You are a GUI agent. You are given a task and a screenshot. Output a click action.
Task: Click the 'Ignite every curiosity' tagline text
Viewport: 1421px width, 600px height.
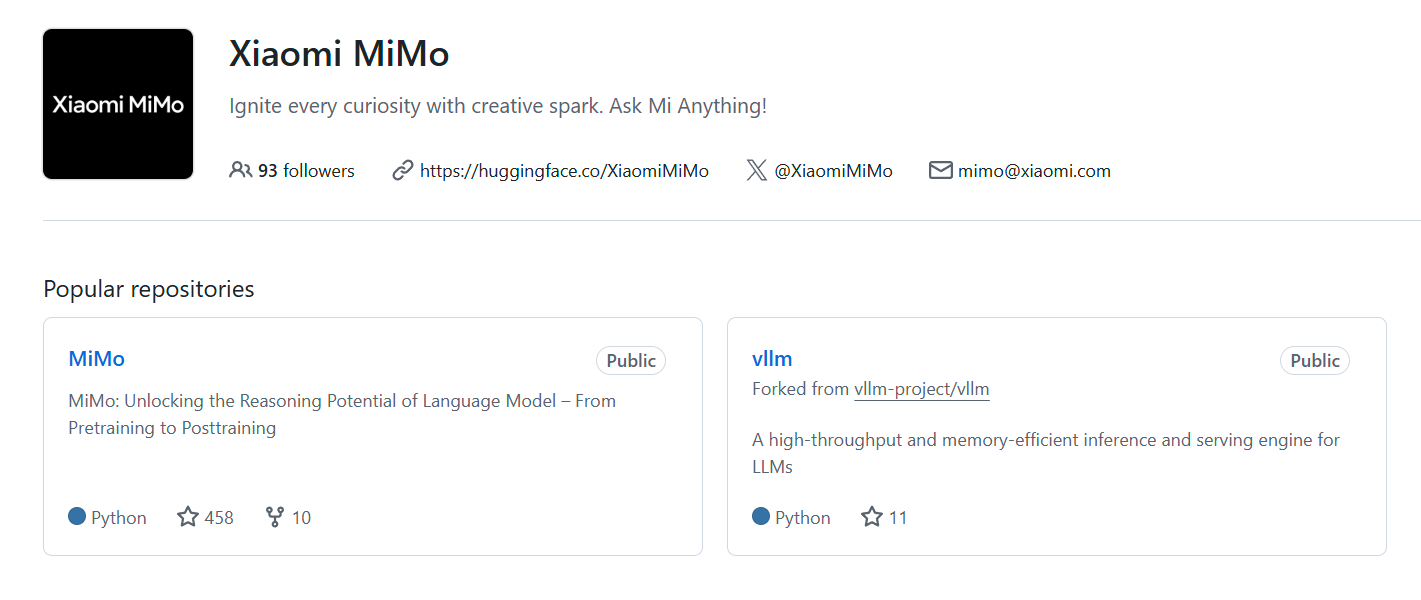point(498,106)
